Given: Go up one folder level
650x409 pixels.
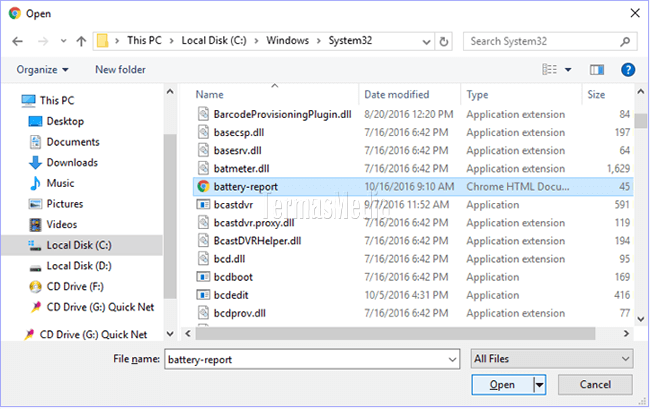Looking at the screenshot, I should pos(81,41).
